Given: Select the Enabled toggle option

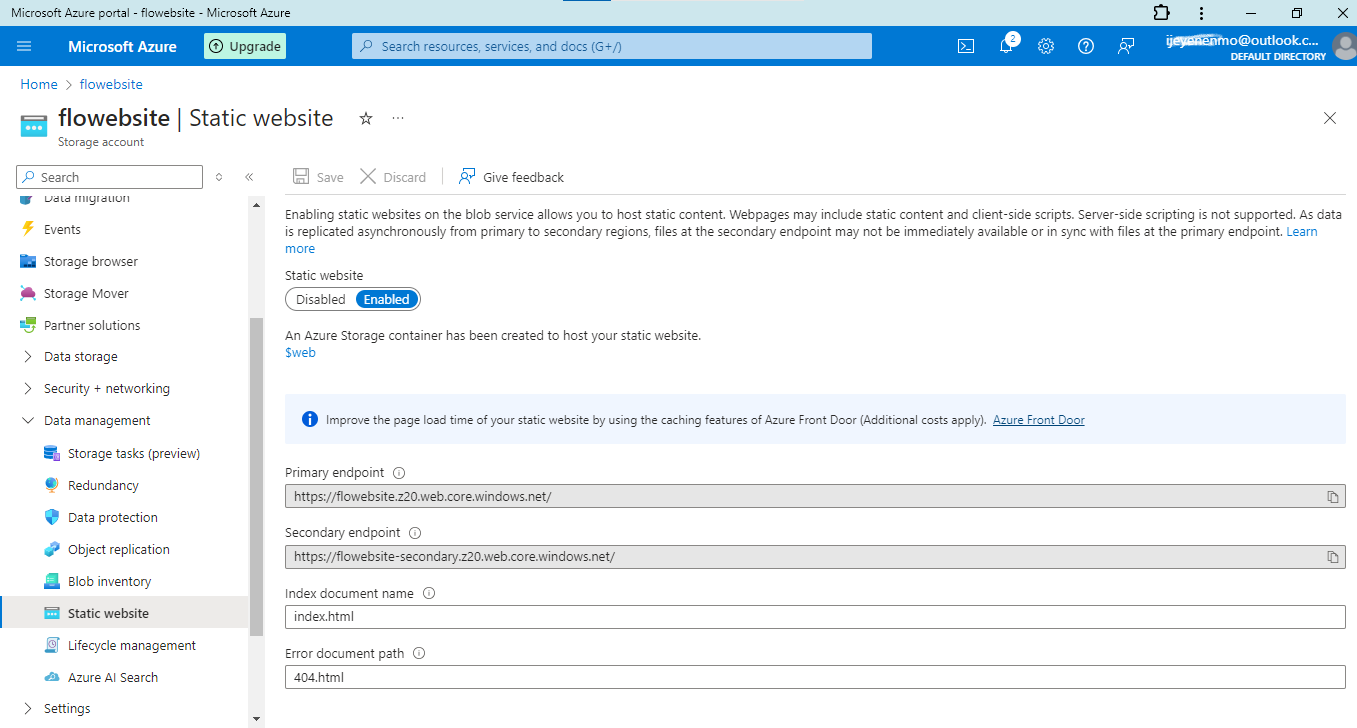Looking at the screenshot, I should pos(387,299).
